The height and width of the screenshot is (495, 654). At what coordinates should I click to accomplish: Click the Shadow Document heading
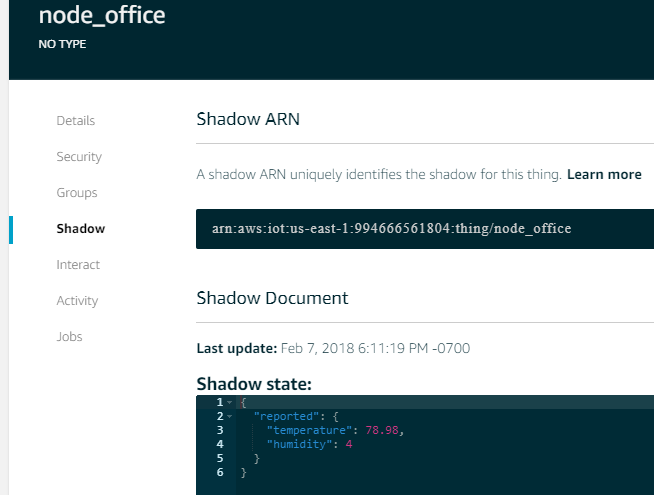pos(272,298)
